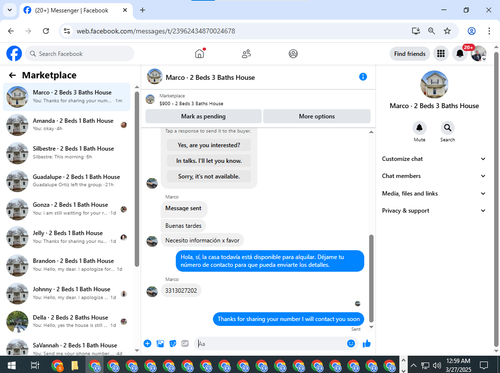The height and width of the screenshot is (373, 500).
Task: Open Della 2 Beds 2 Baths House chat
Action: tap(67, 321)
